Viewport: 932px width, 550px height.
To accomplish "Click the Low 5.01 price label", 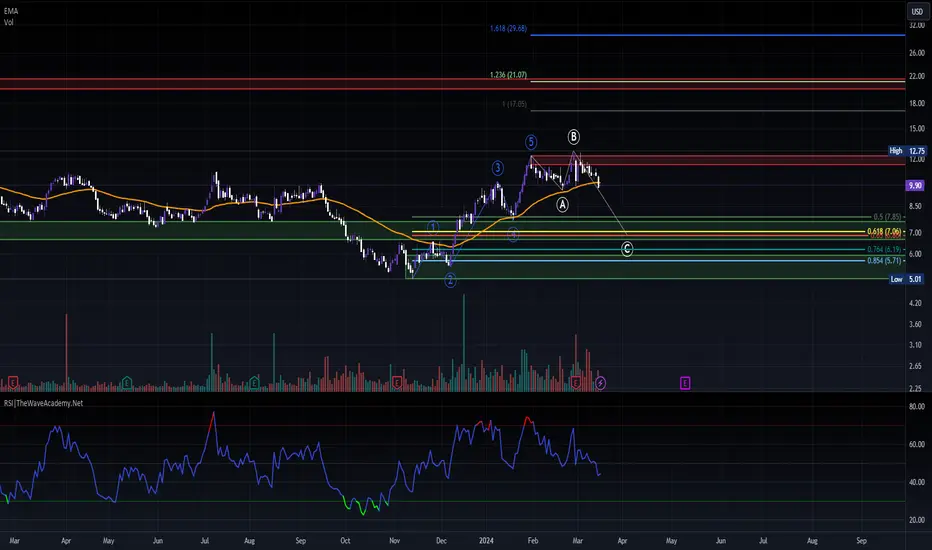I will [907, 279].
